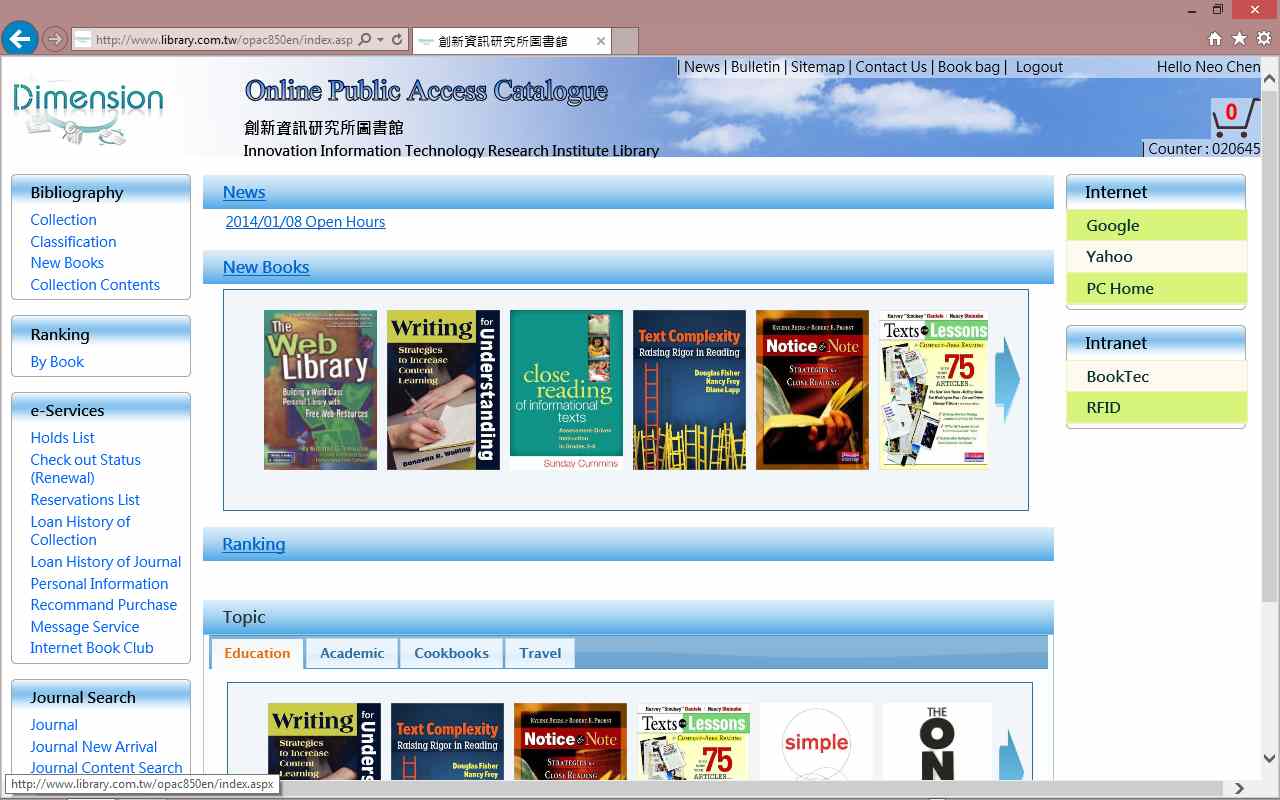The height and width of the screenshot is (800, 1280).
Task: Open the Simple book cover in Topic
Action: (816, 742)
